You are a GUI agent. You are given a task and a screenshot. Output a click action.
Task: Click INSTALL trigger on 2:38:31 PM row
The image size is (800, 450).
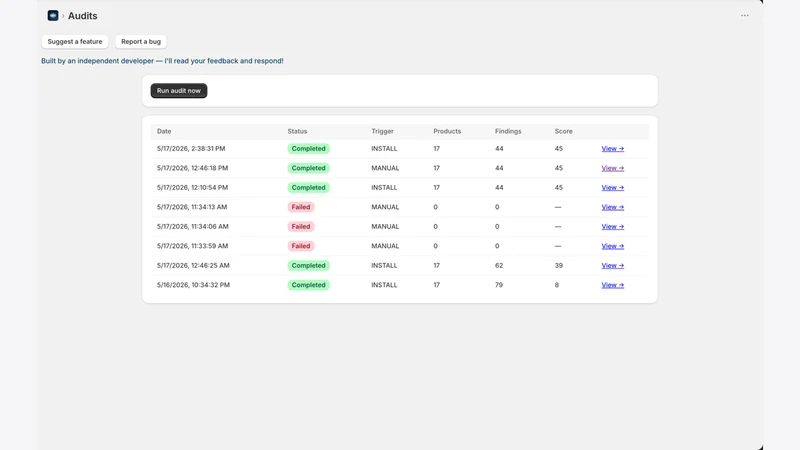click(x=384, y=149)
